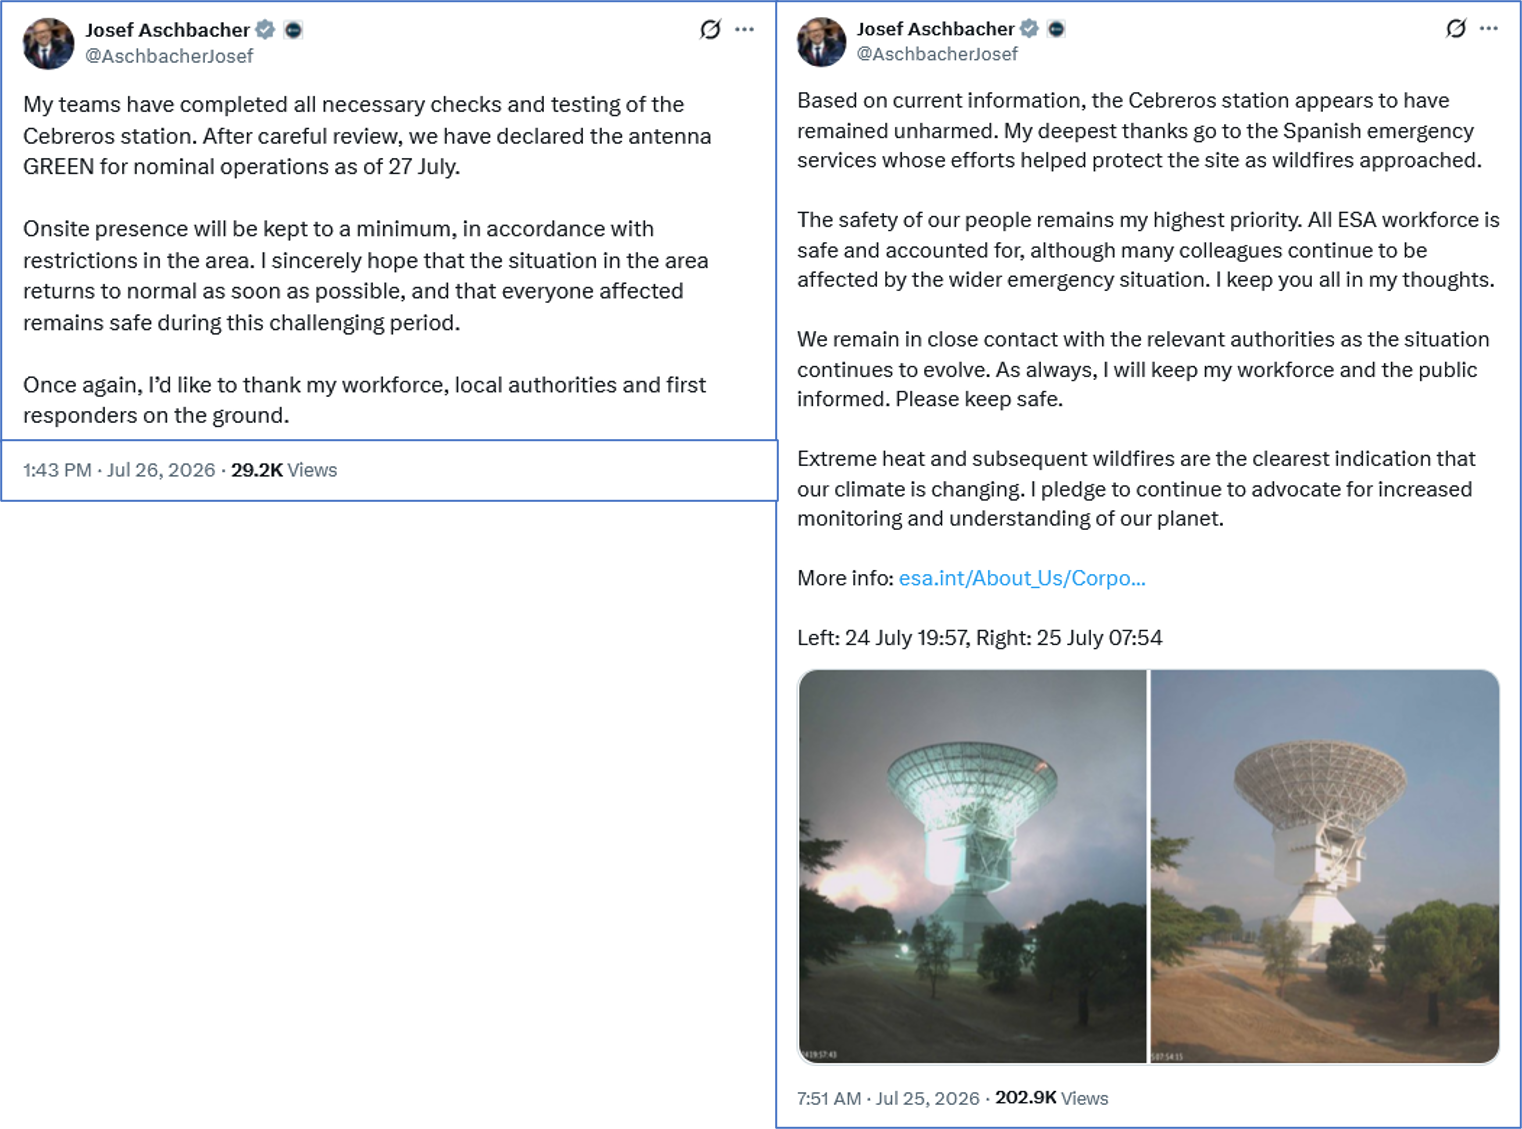Open the esa.int/About_Us/Corpo... link

[1022, 578]
